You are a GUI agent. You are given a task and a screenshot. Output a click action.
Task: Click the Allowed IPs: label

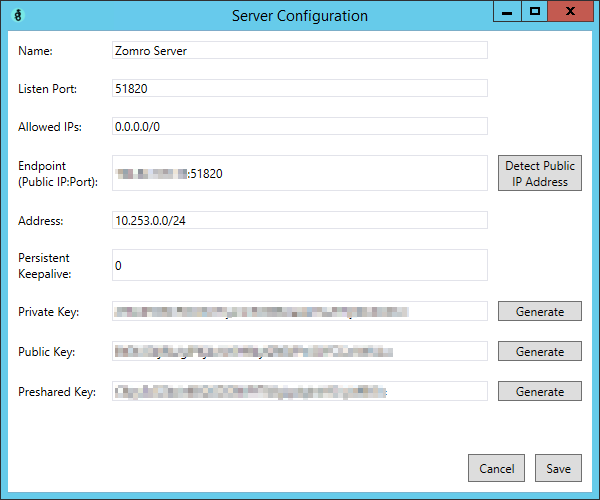pyautogui.click(x=50, y=127)
